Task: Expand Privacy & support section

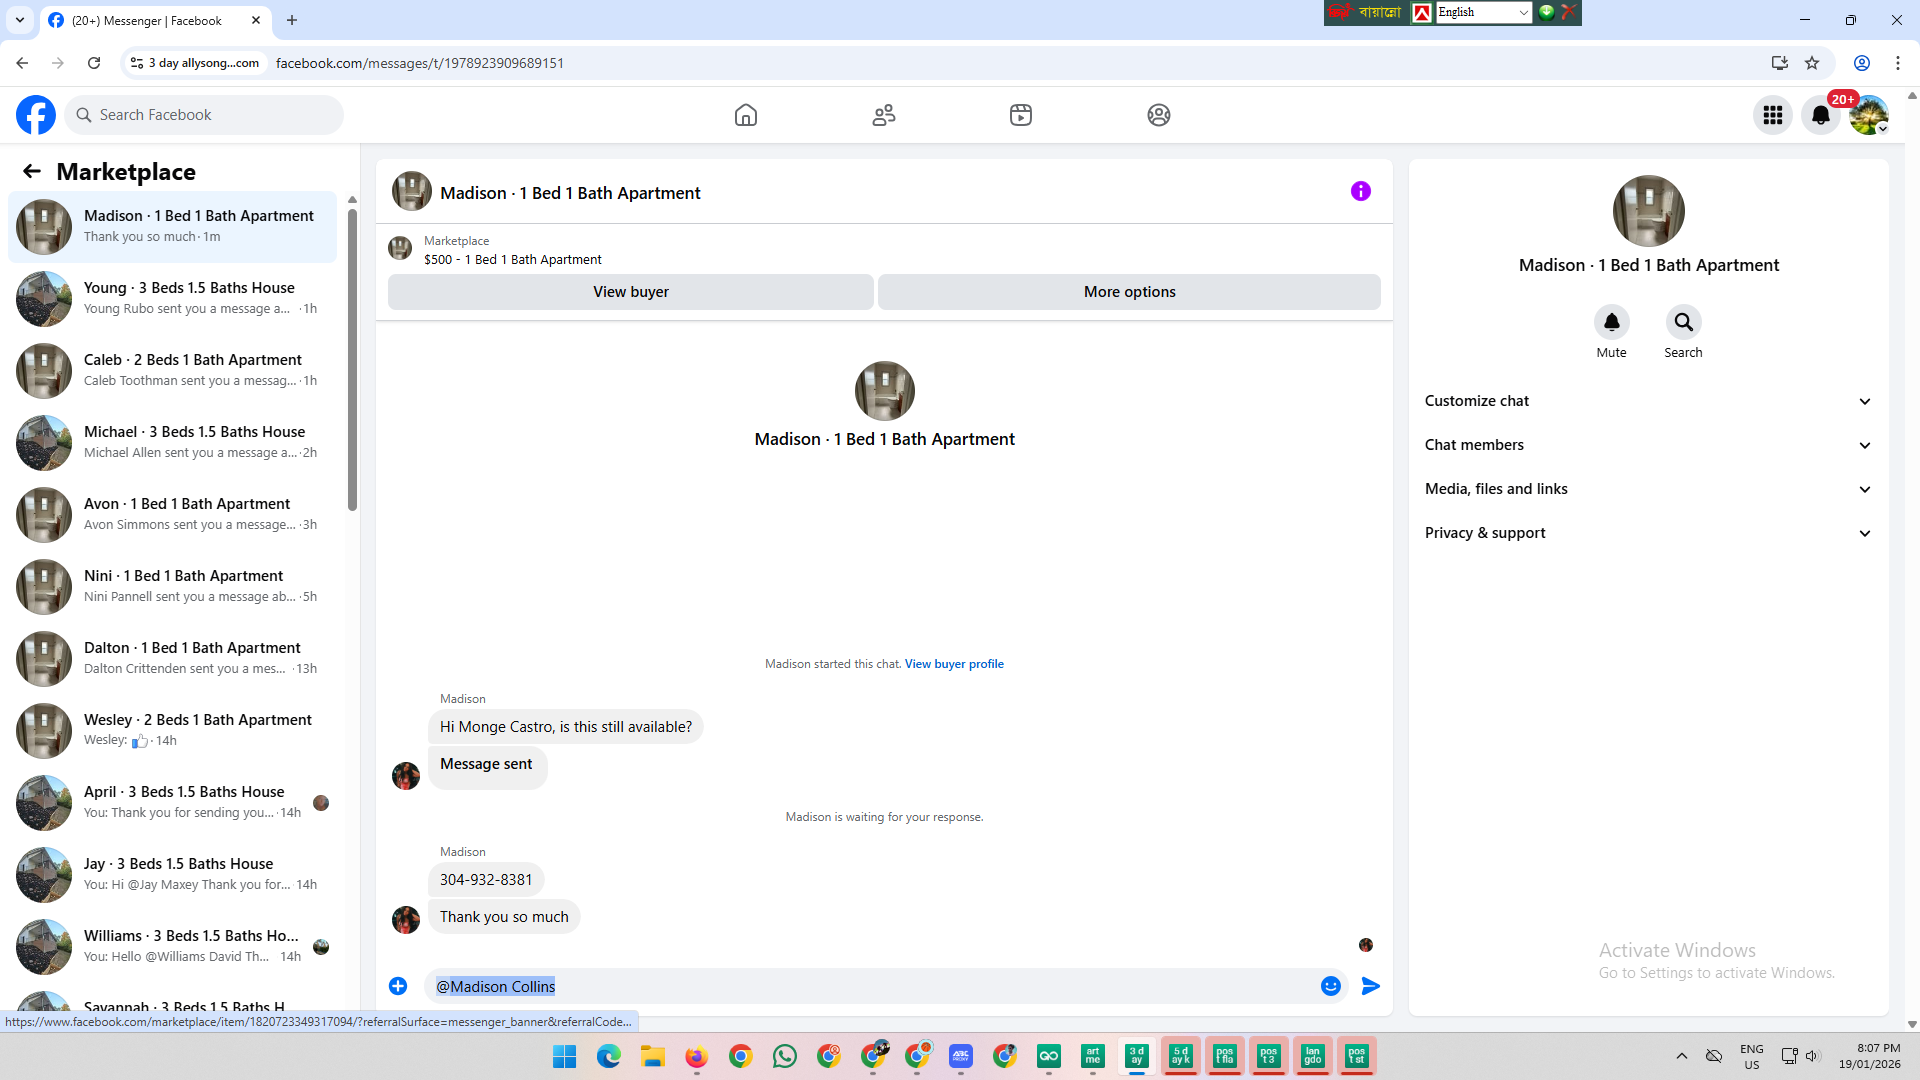Action: pyautogui.click(x=1647, y=533)
